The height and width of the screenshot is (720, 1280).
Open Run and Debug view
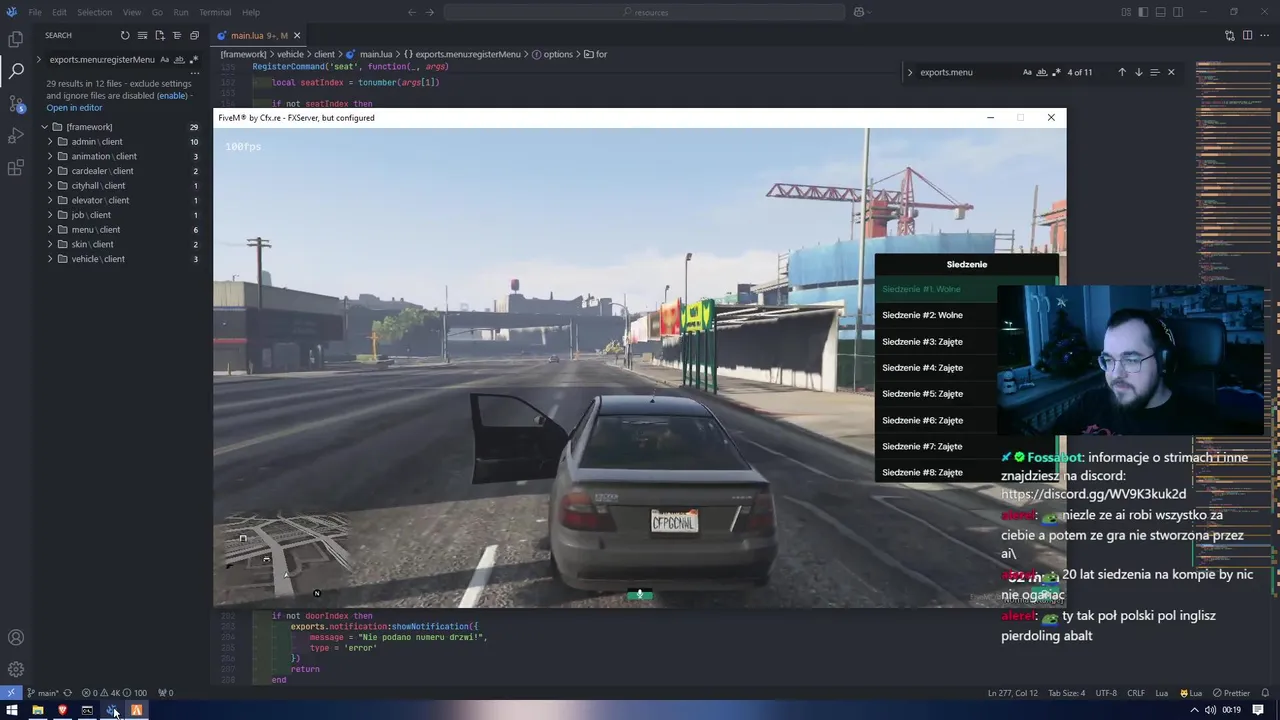[x=16, y=135]
